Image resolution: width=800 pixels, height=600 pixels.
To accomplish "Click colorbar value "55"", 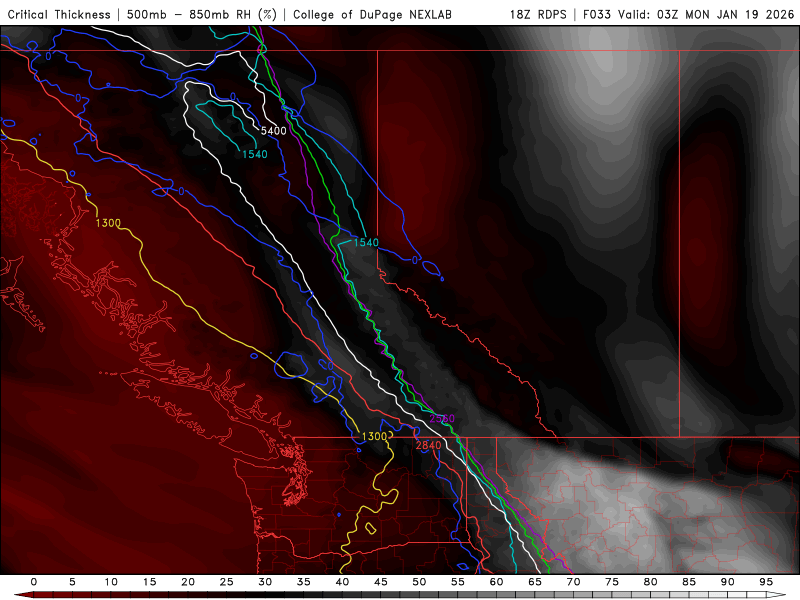I will (x=458, y=582).
